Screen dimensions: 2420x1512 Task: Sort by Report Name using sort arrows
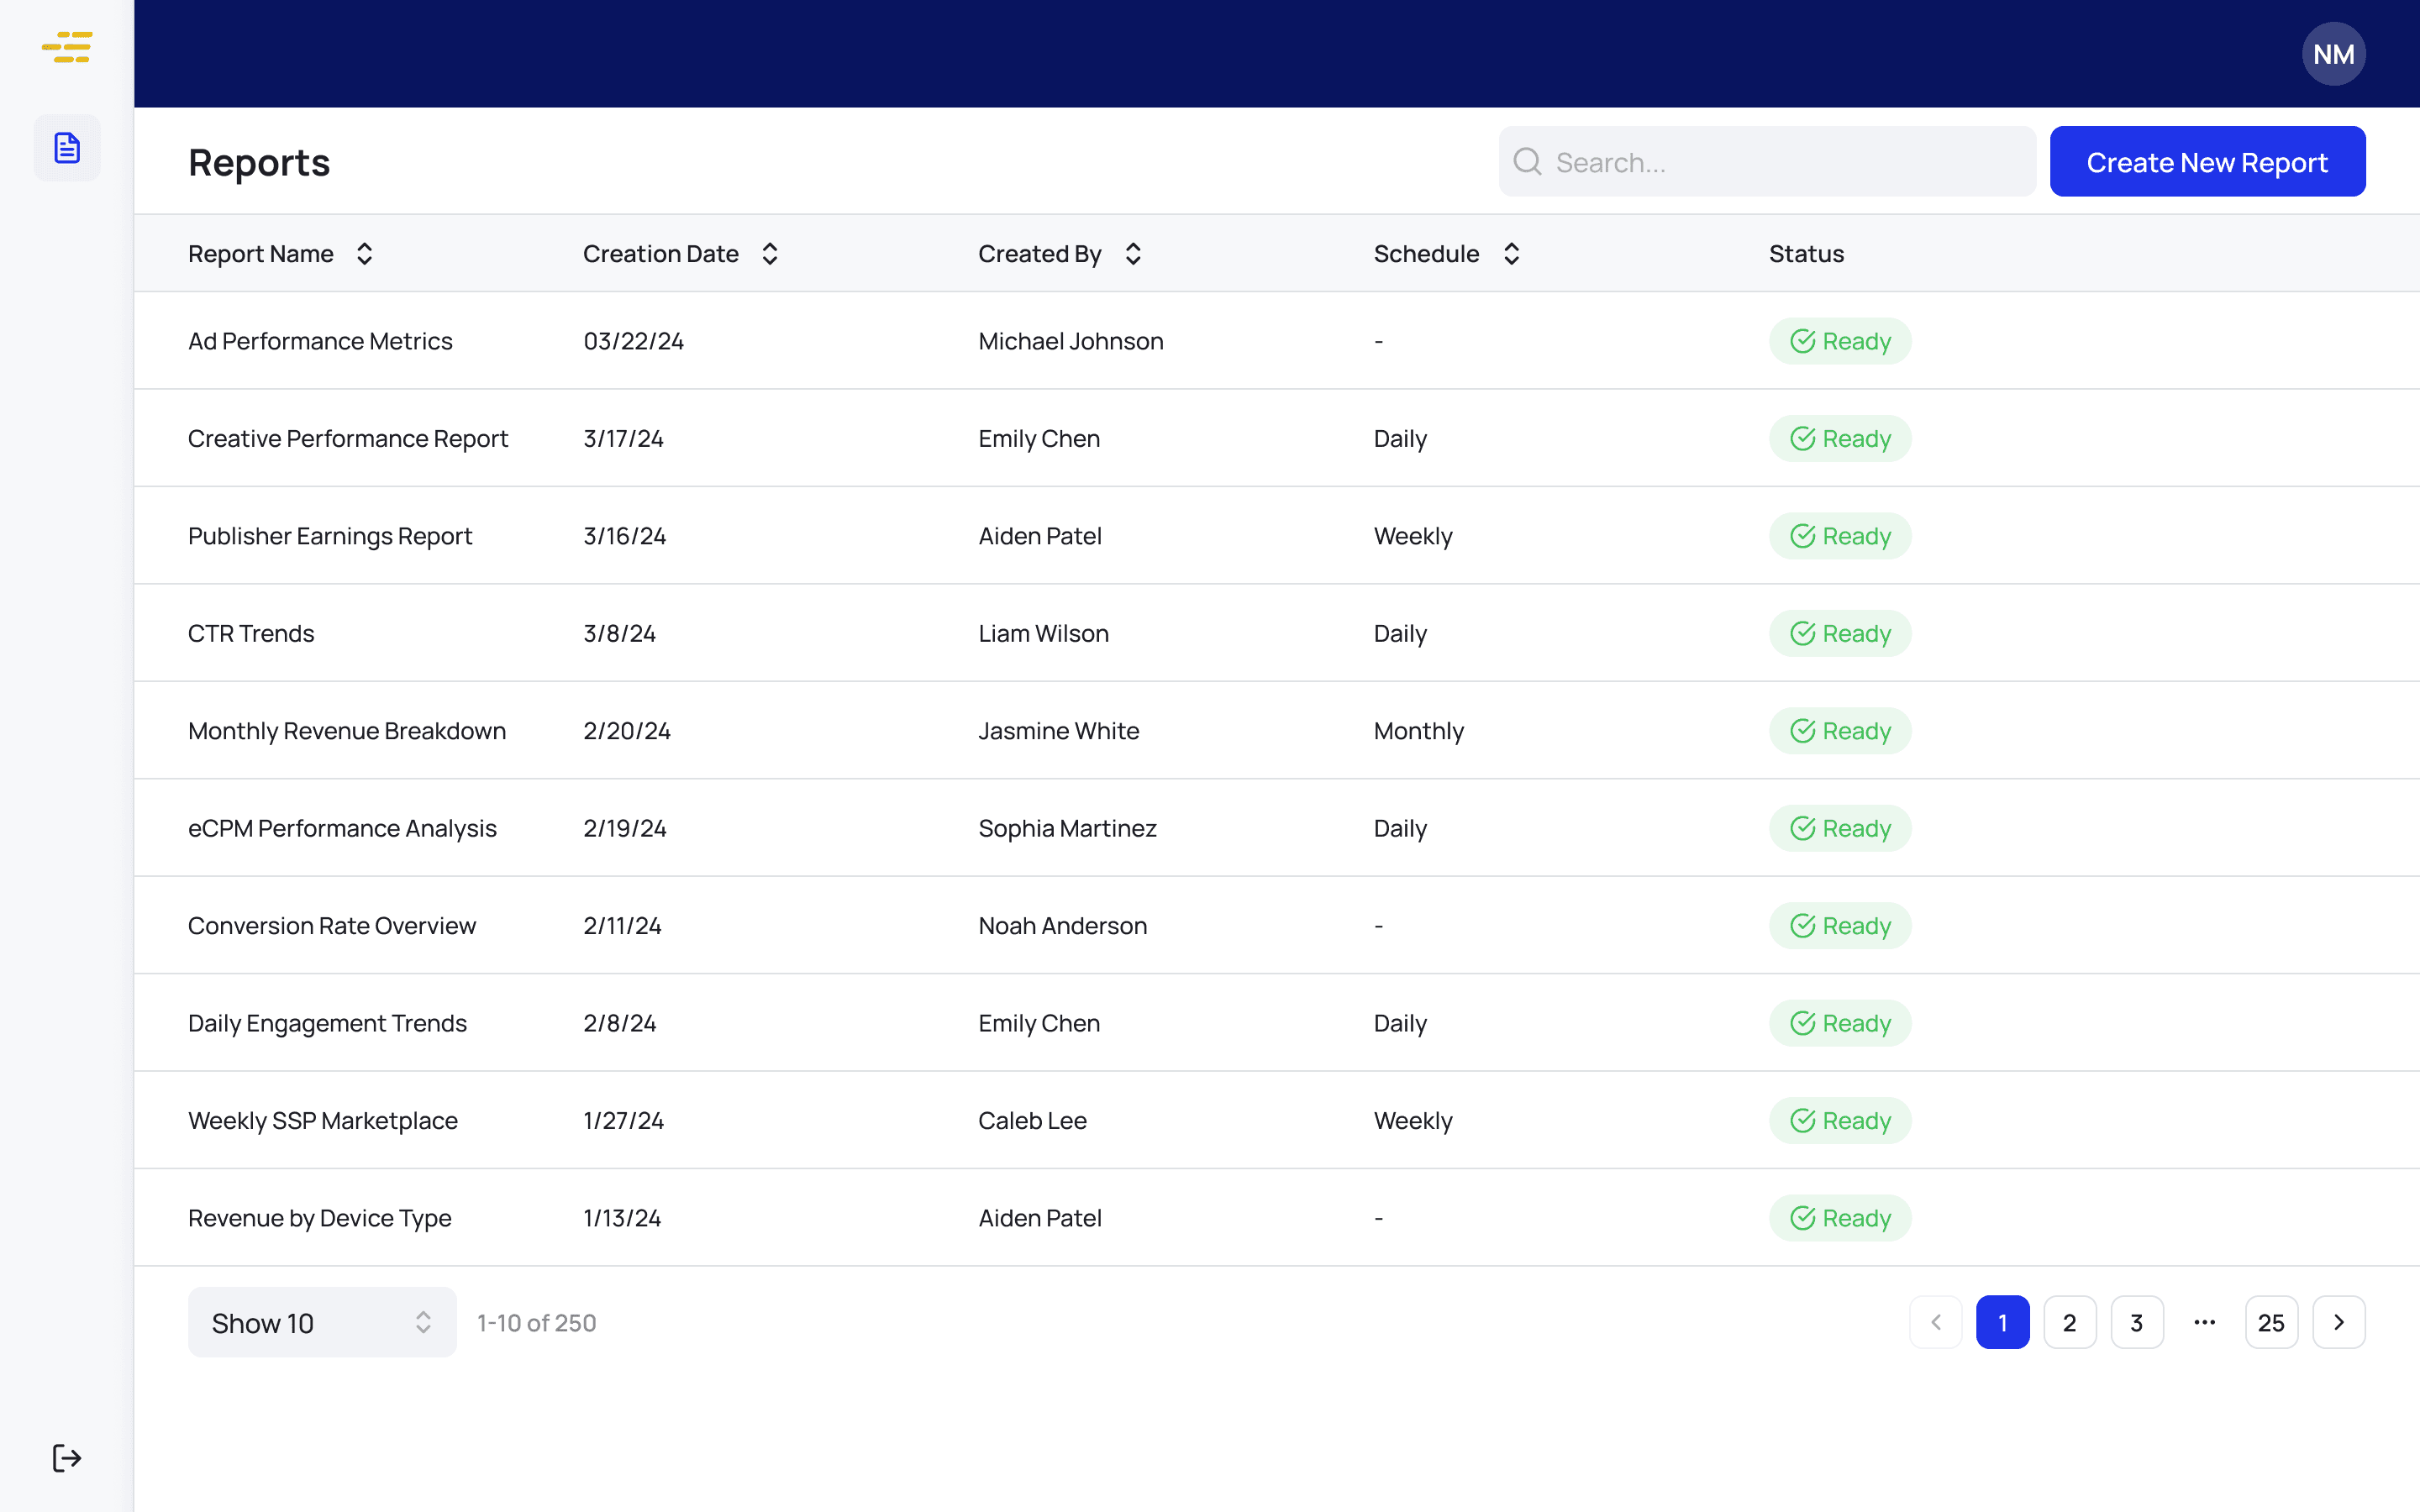tap(365, 254)
